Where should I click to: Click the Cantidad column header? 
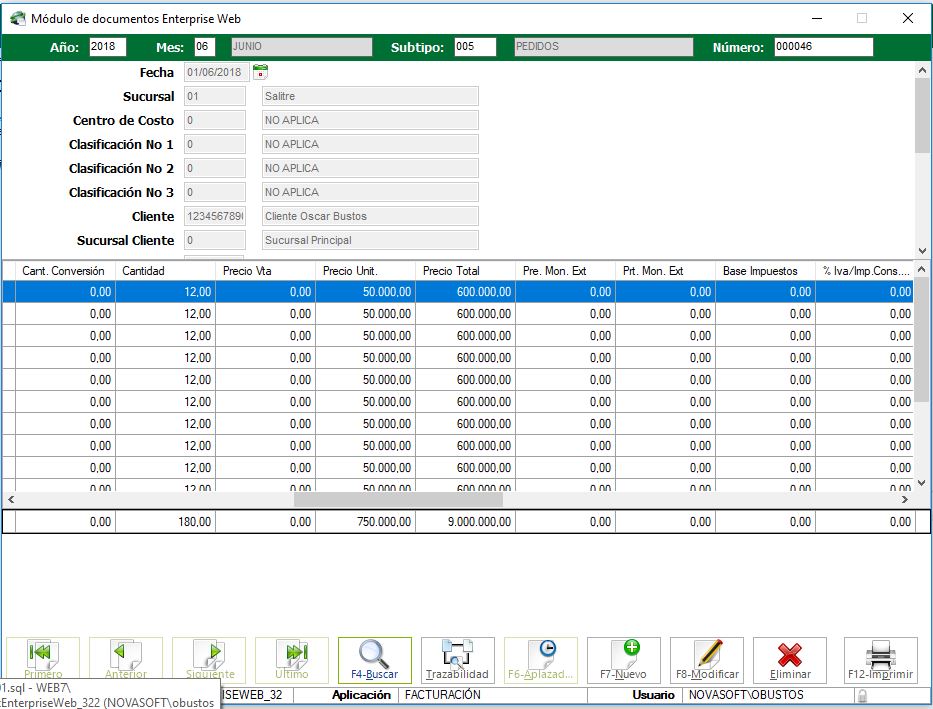pos(165,271)
